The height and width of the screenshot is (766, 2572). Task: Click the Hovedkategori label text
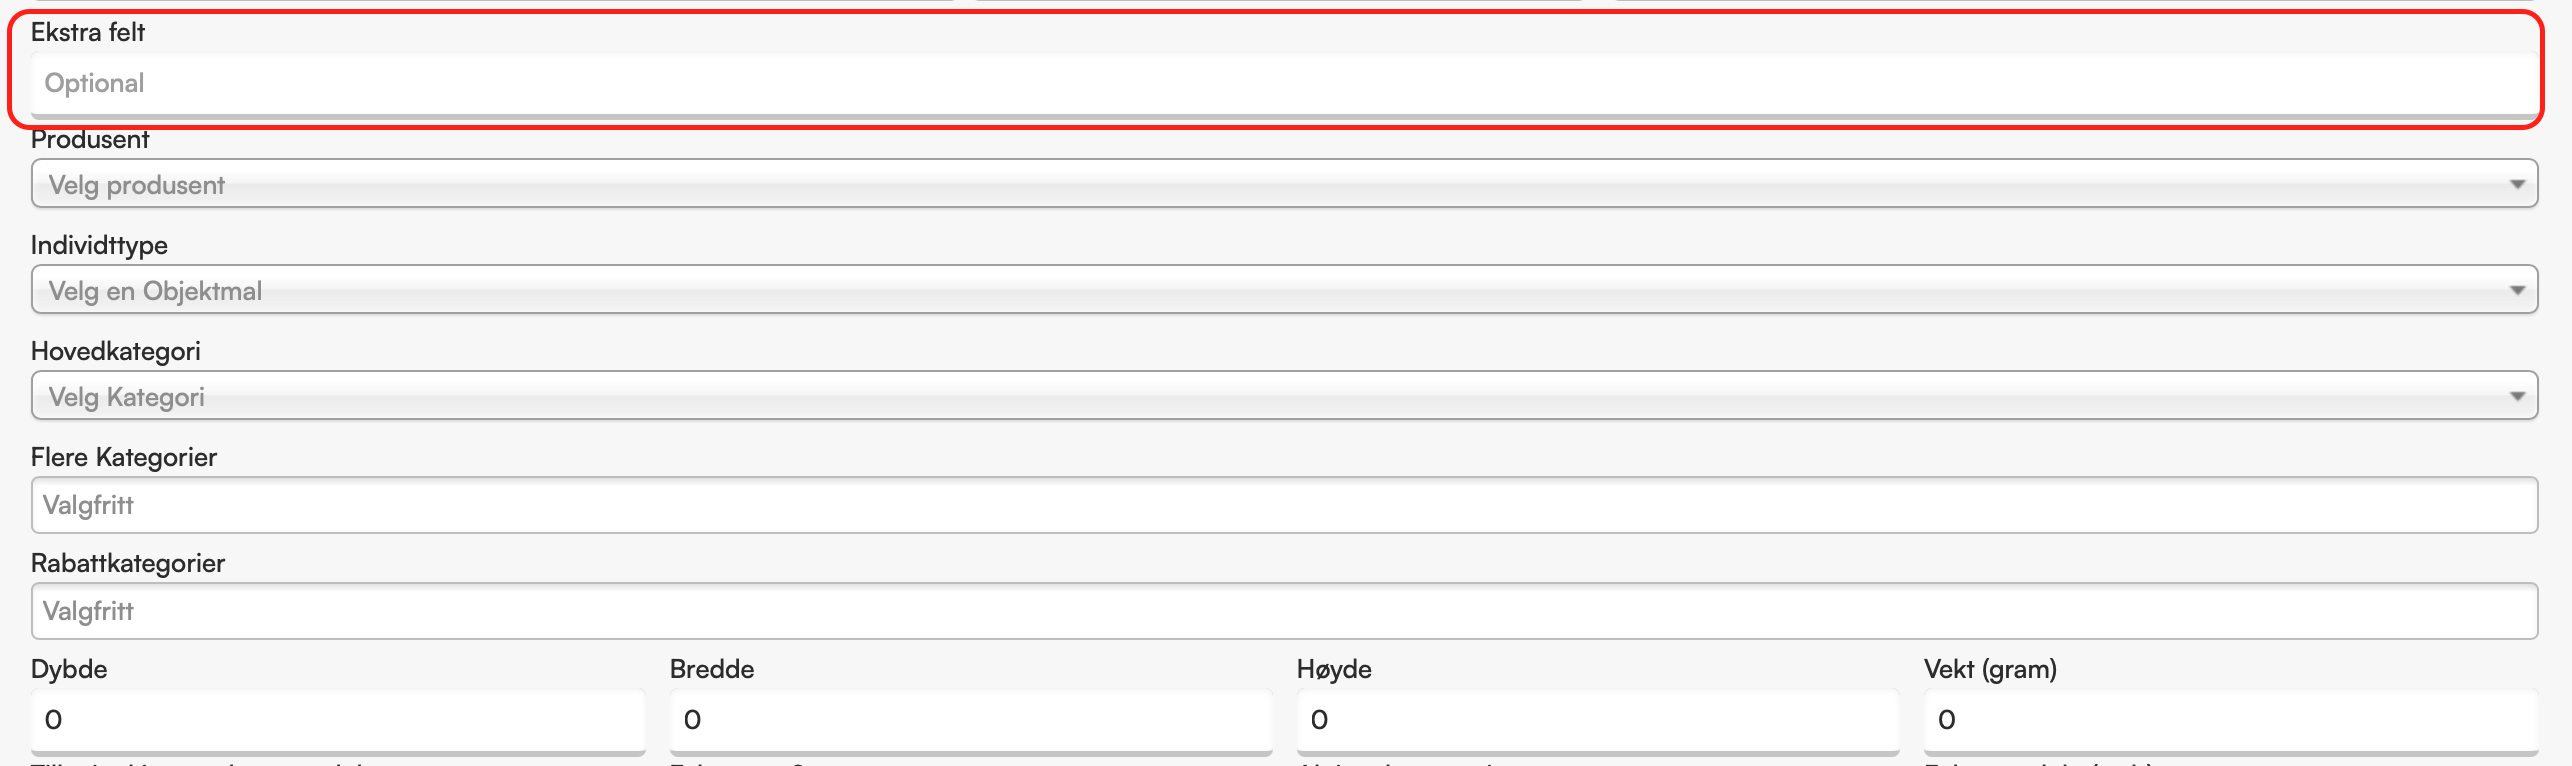coord(116,351)
